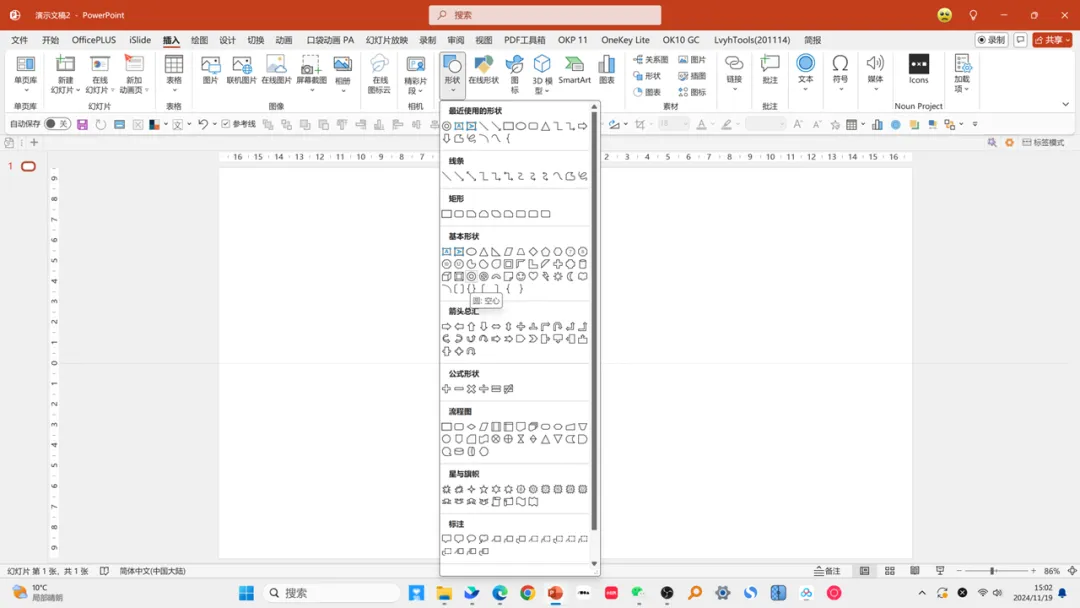This screenshot has width=1080, height=608.
Task: Switch to the 视图 tab
Action: coord(484,40)
